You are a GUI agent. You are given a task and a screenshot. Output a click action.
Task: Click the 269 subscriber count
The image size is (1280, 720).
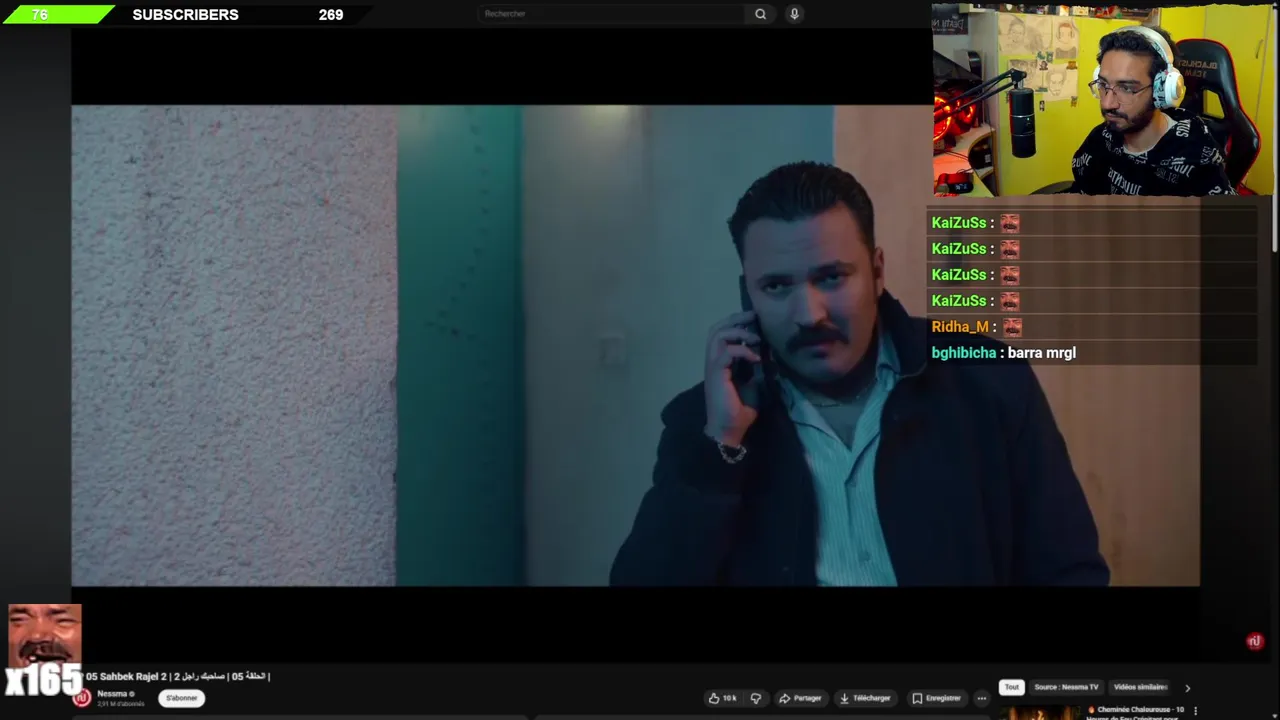coord(331,15)
